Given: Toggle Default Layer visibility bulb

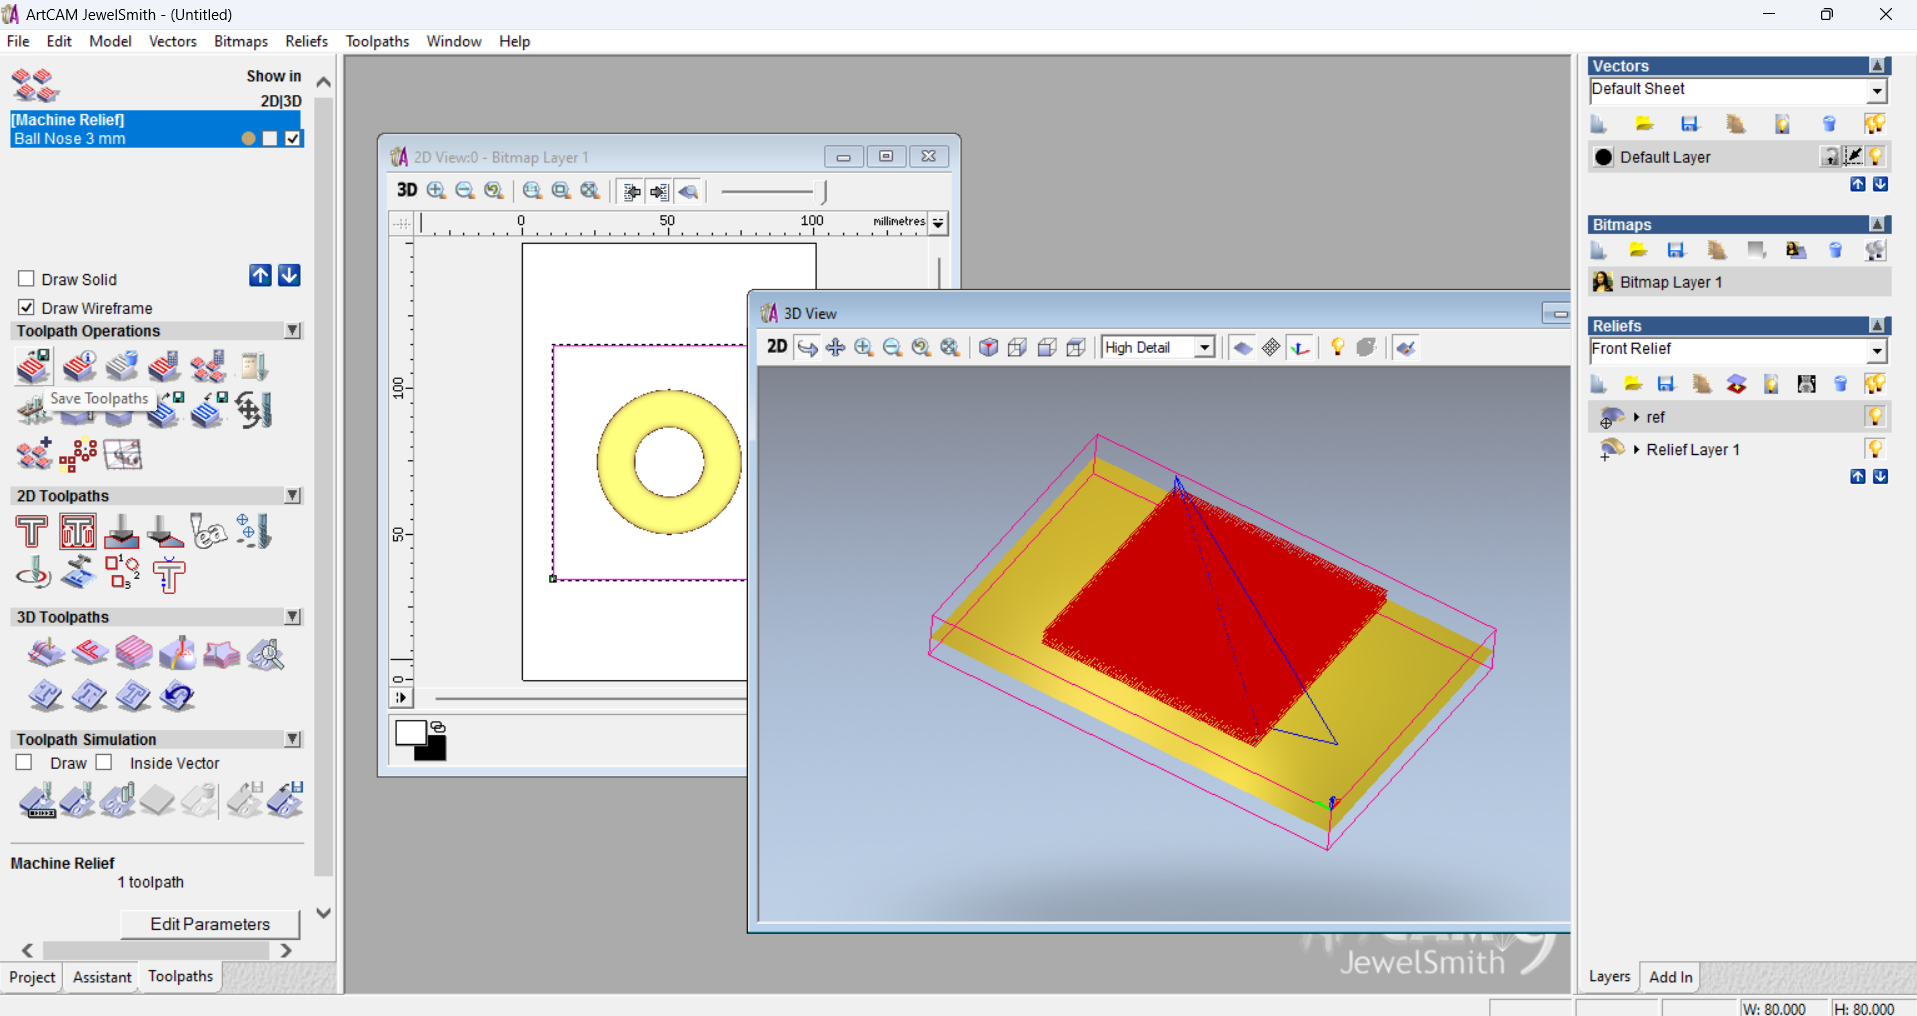Looking at the screenshot, I should tap(1876, 156).
